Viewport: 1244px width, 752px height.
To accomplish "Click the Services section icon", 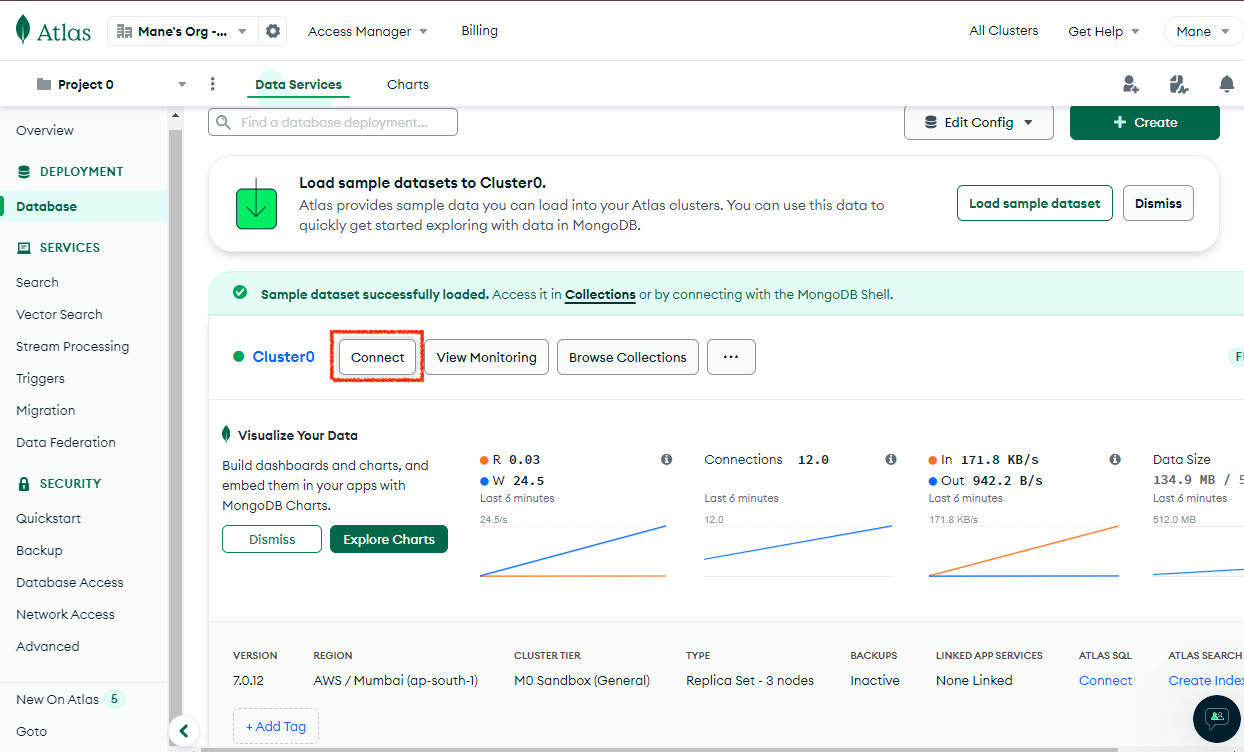I will (24, 248).
